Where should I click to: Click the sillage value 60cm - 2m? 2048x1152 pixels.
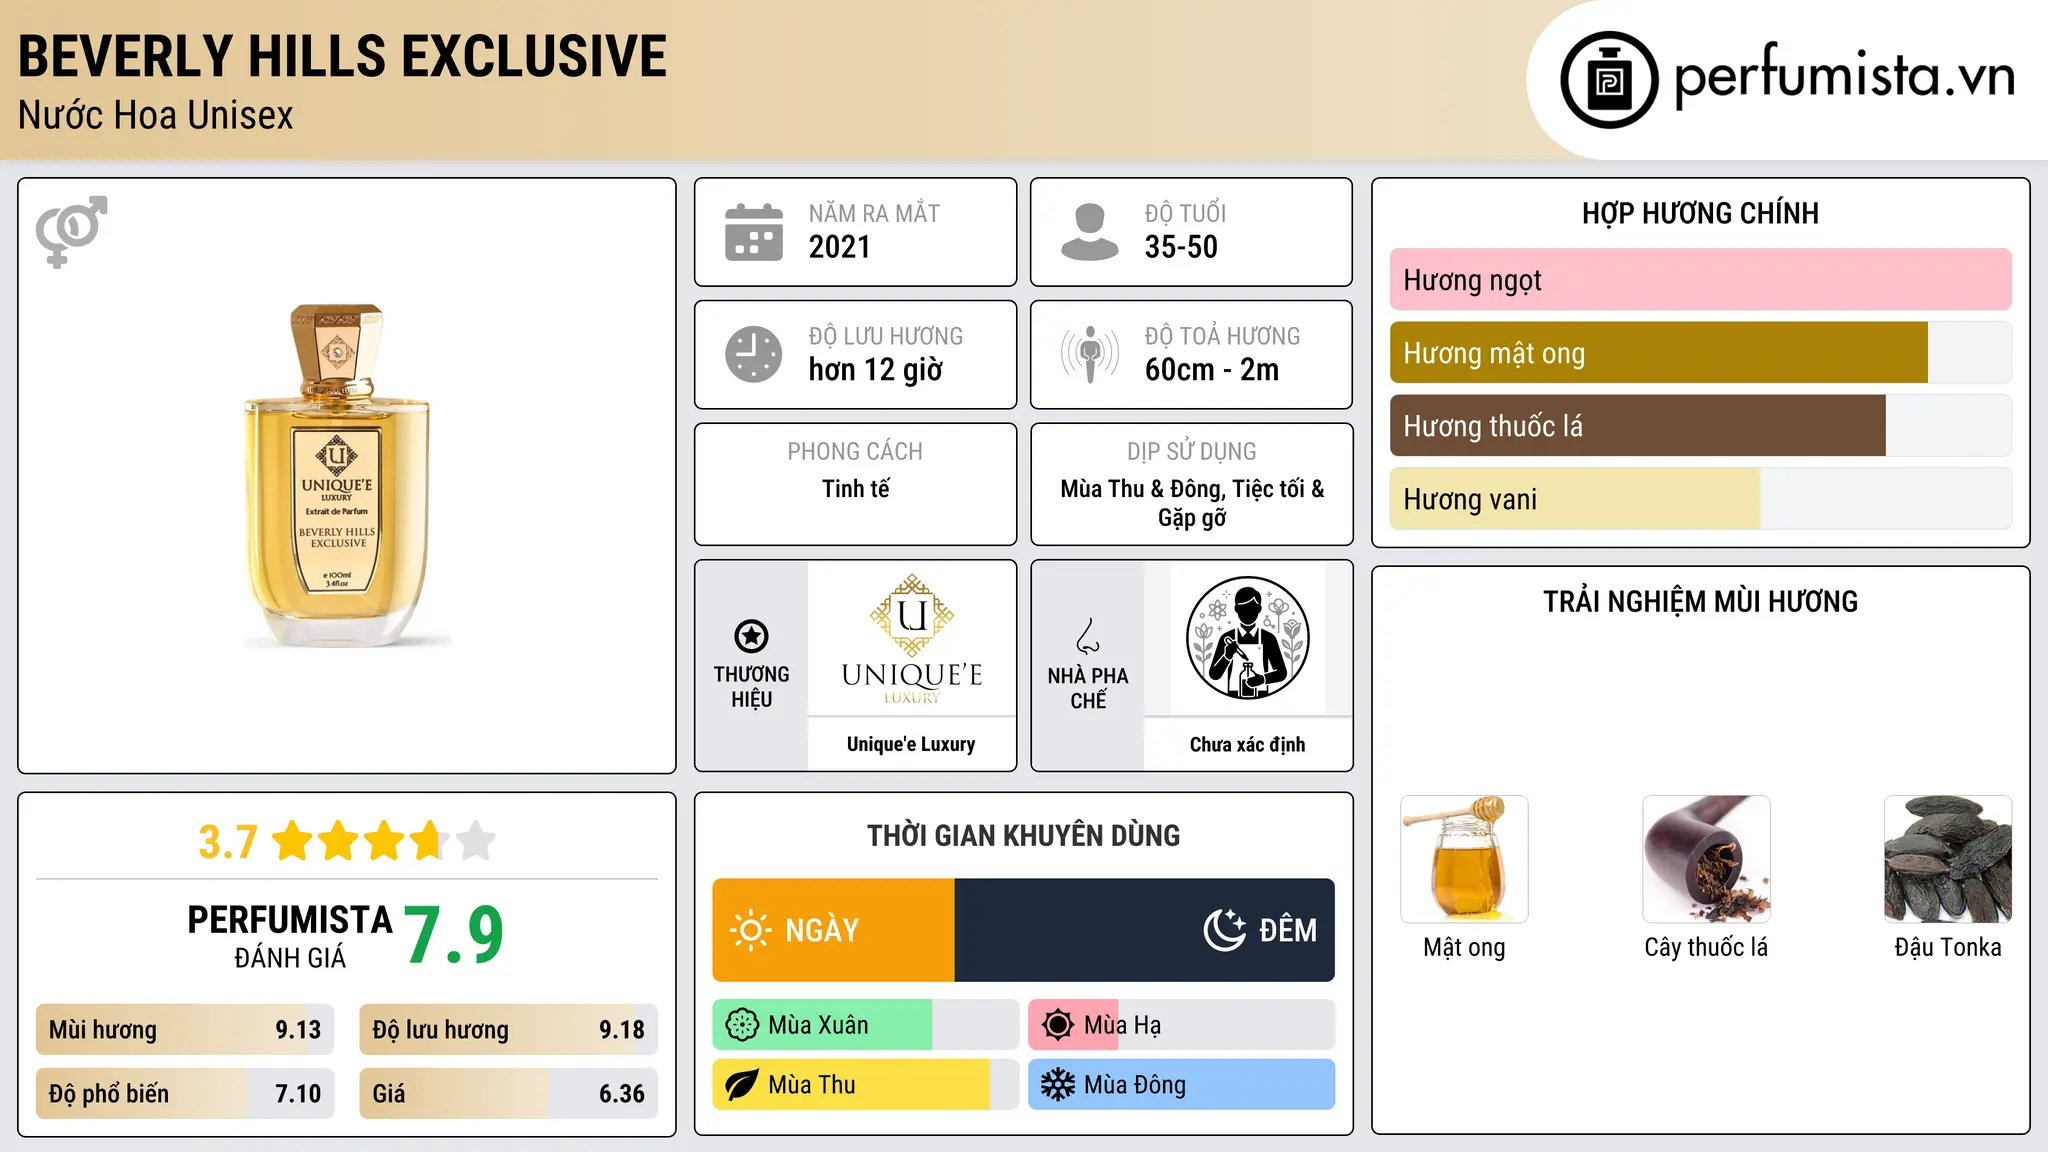[1212, 370]
